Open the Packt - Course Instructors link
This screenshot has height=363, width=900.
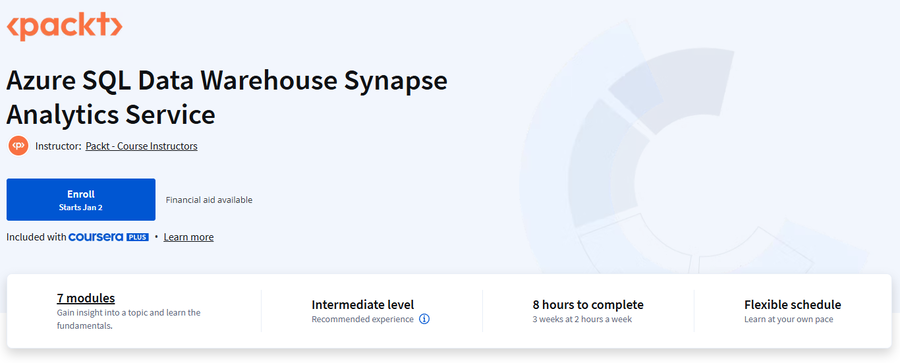141,146
